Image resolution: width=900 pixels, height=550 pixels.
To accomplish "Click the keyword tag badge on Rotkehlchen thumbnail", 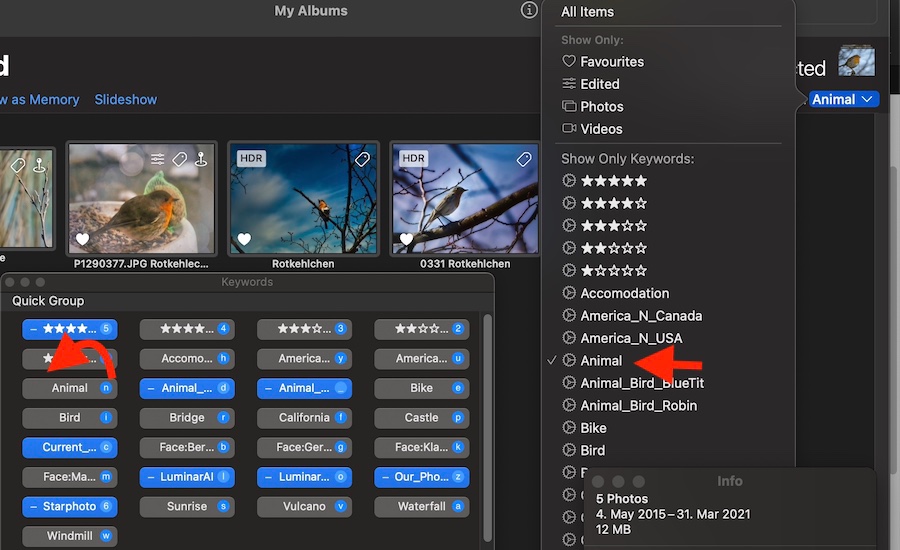I will point(362,159).
